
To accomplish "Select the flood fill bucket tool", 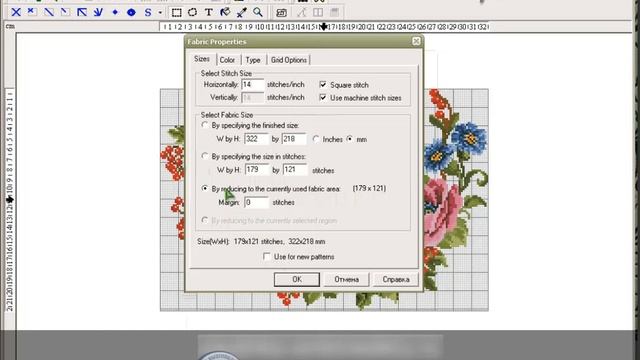I will [x=225, y=12].
